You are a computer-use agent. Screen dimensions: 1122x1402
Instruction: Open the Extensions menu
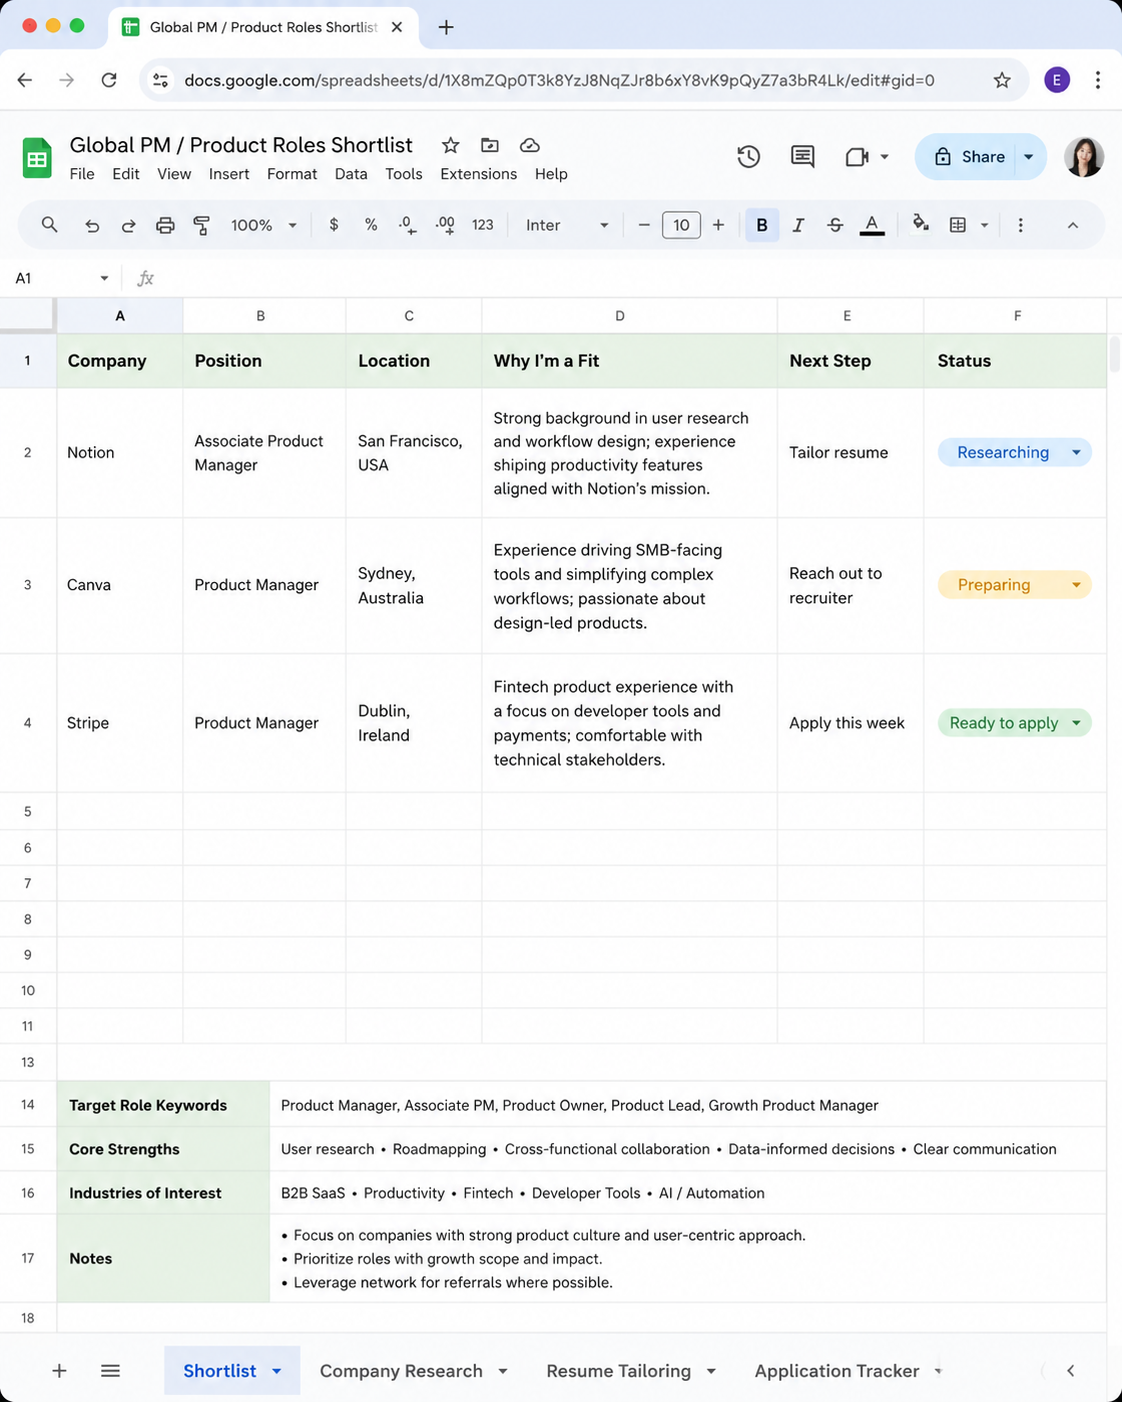pos(478,174)
